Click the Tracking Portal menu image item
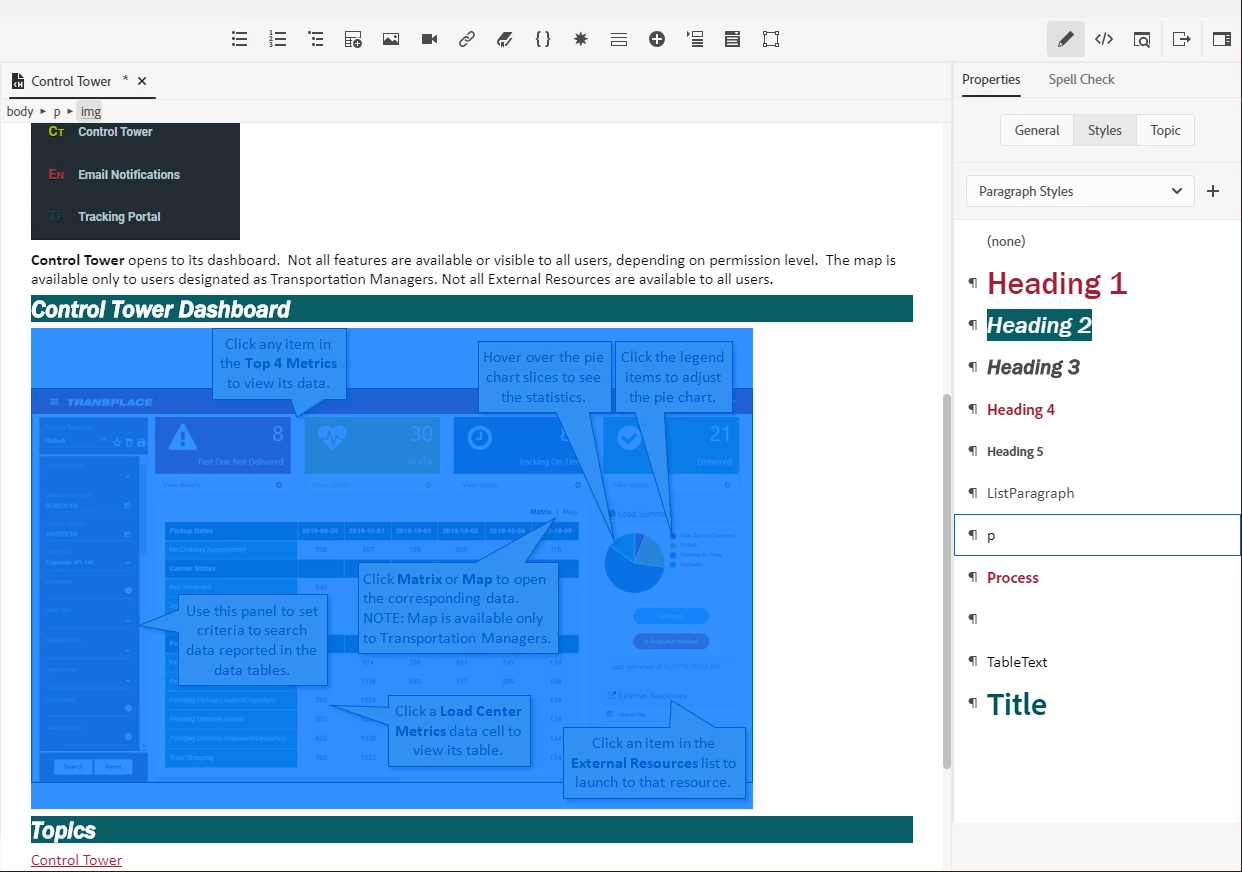Image resolution: width=1242 pixels, height=872 pixels. click(119, 216)
